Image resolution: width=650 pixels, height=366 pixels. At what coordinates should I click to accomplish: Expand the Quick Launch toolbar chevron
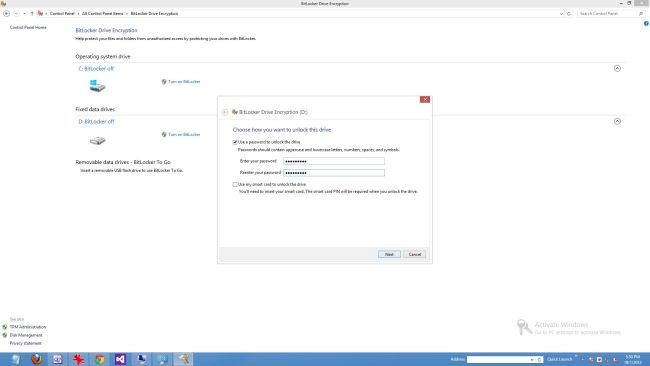tap(576, 357)
